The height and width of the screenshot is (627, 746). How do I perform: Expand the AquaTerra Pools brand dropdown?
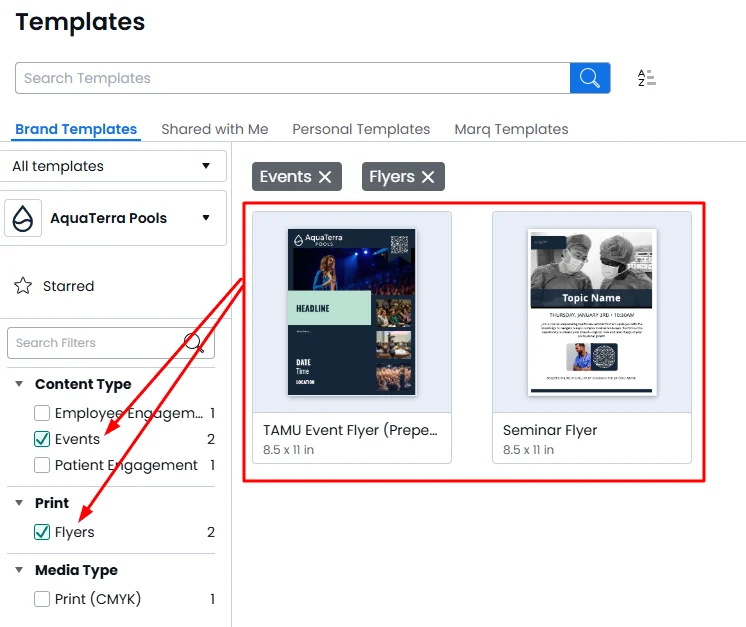click(206, 218)
